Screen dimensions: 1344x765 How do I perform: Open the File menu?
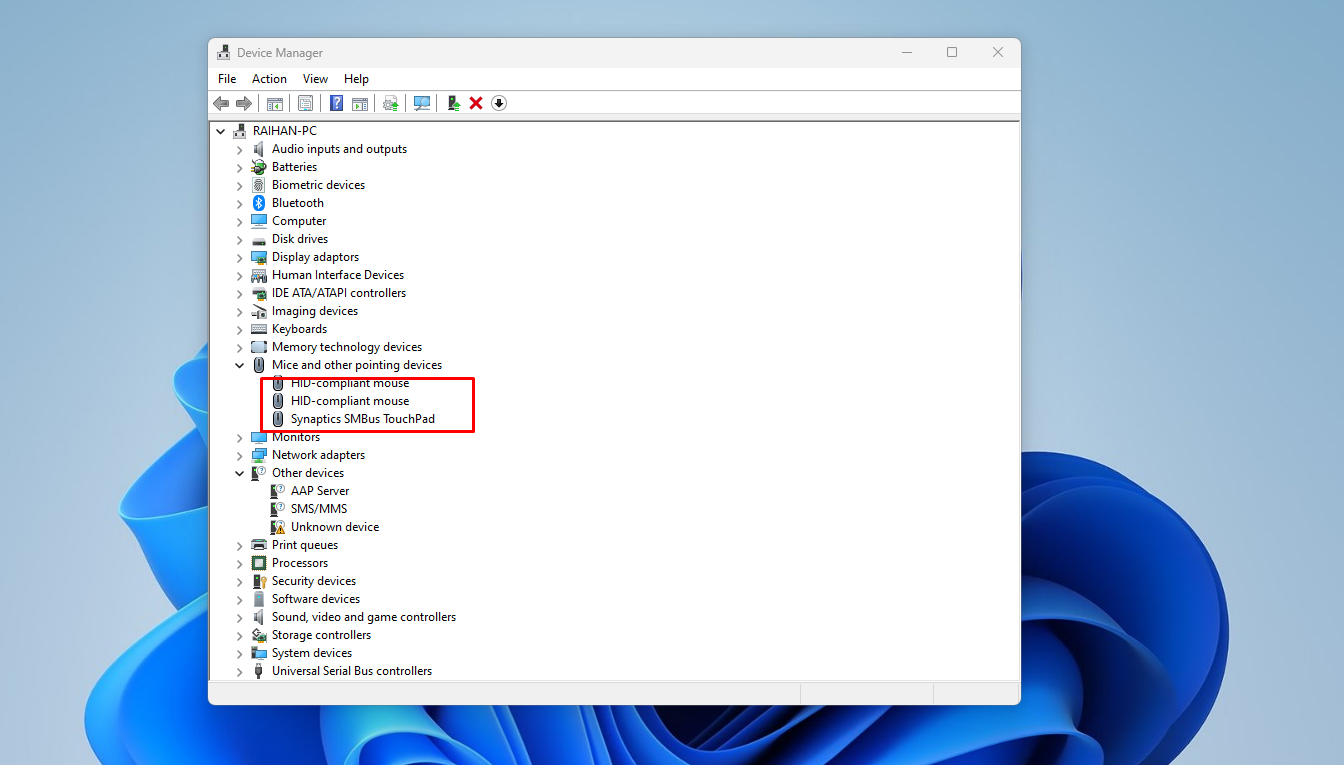coord(227,79)
